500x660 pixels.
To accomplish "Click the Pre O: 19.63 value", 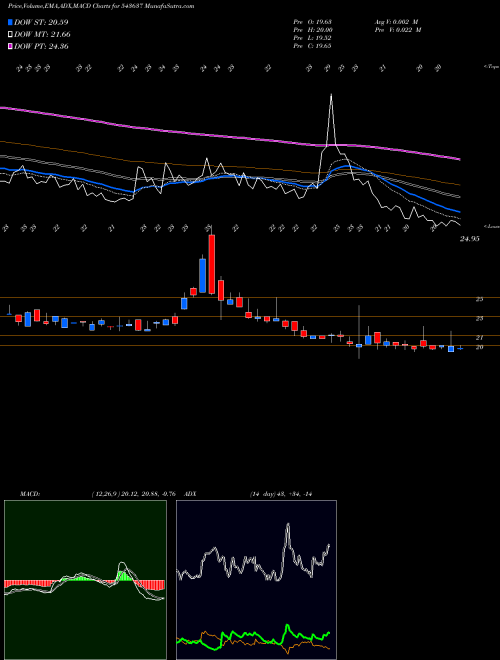I will pos(312,22).
